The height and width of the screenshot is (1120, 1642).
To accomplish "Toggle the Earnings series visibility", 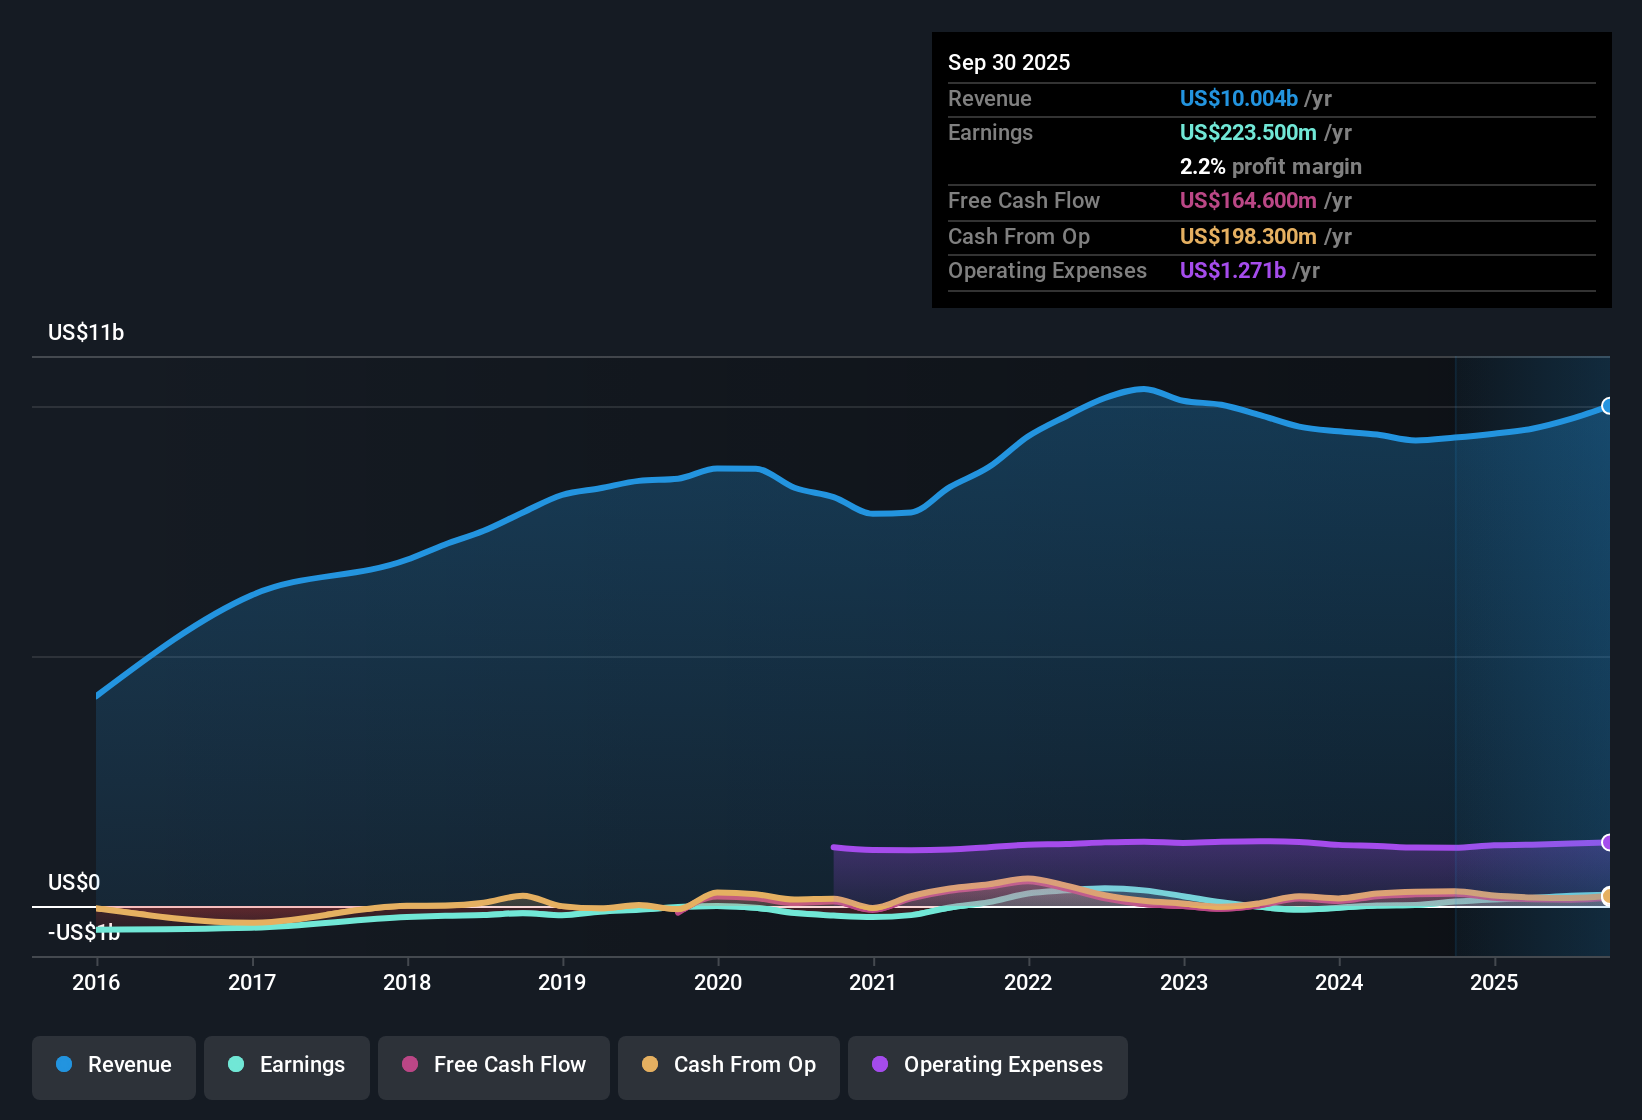I will point(286,1065).
